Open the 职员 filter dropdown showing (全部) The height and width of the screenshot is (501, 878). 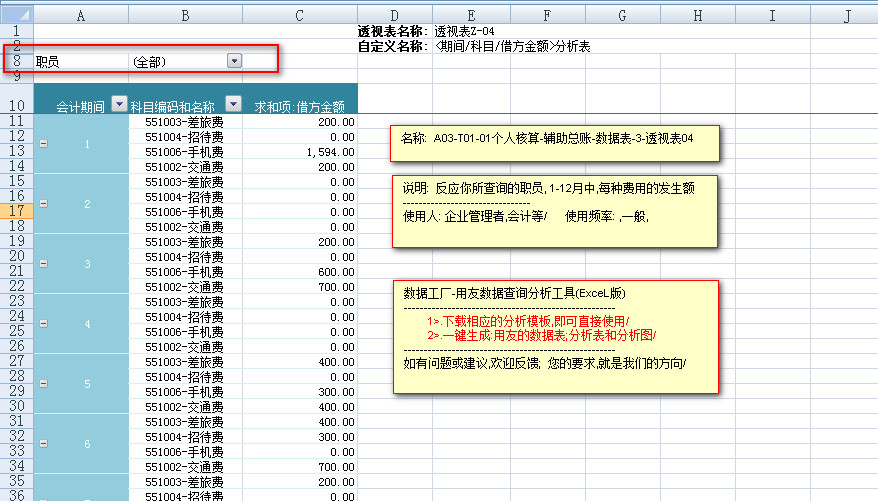234,62
